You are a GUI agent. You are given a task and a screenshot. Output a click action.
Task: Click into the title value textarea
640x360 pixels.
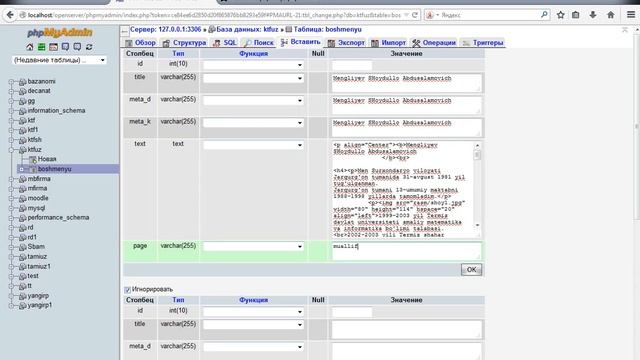point(406,83)
